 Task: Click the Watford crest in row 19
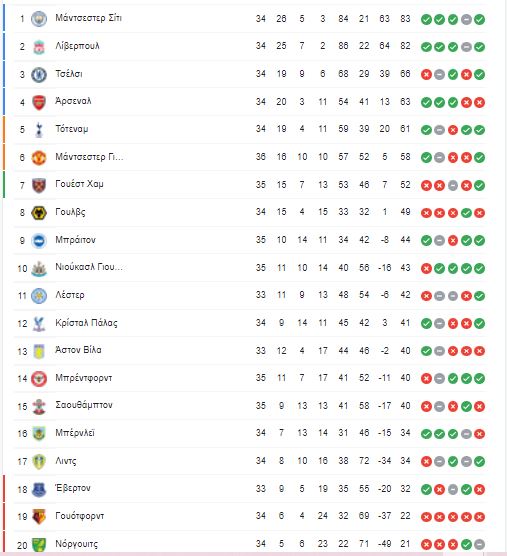(x=39, y=517)
